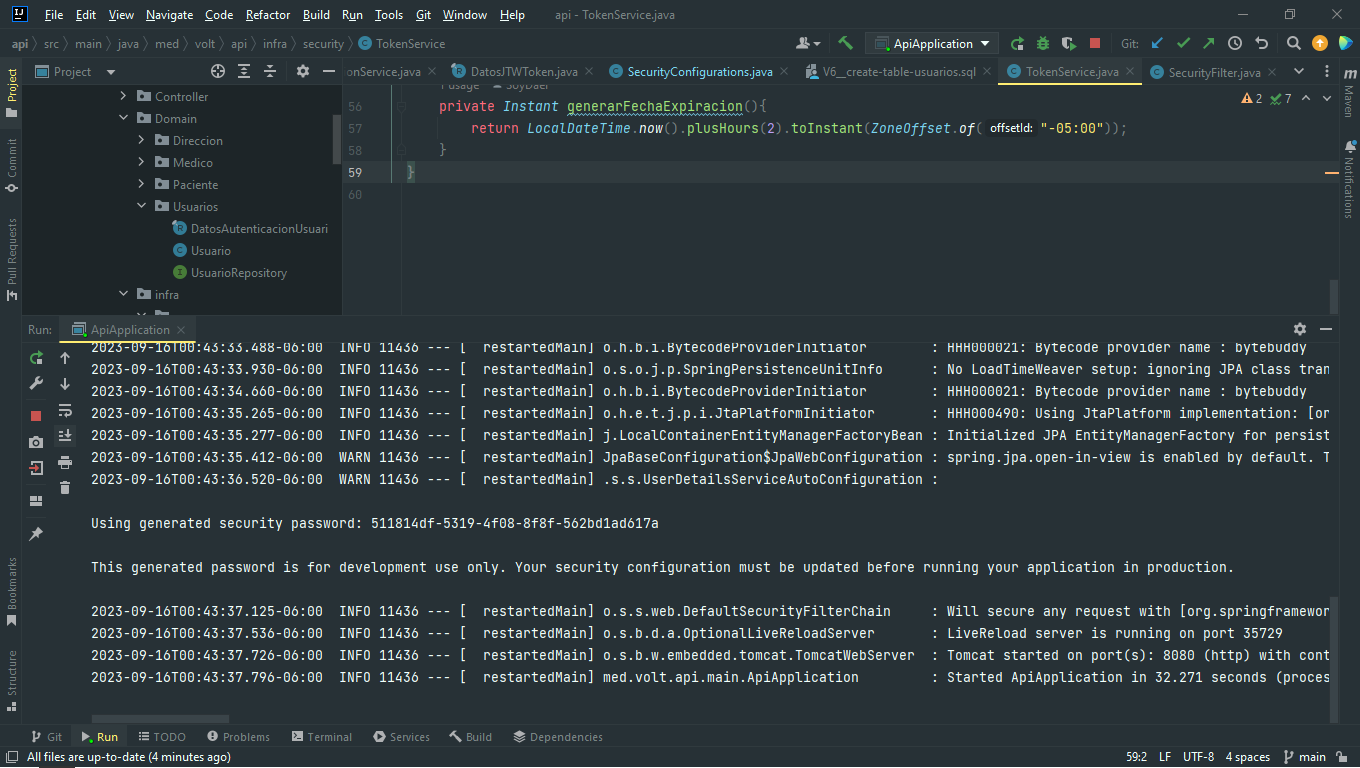Hide the Project tool window
The image size is (1360, 768).
click(329, 71)
